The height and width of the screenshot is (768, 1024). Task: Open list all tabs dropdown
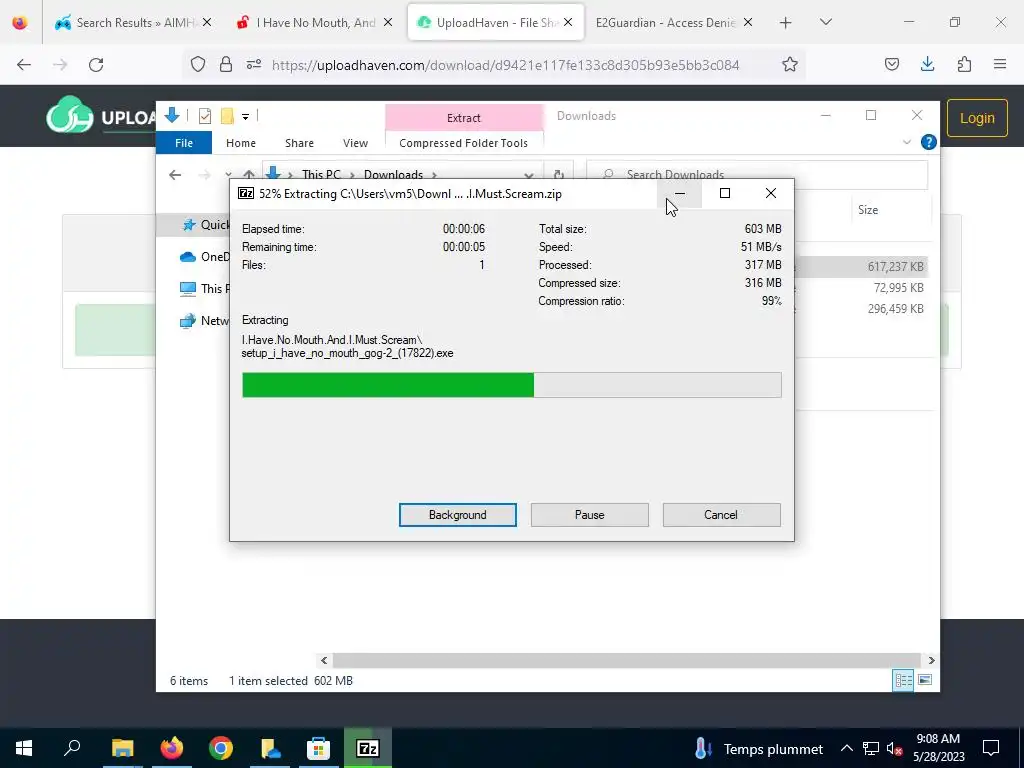pyautogui.click(x=825, y=22)
